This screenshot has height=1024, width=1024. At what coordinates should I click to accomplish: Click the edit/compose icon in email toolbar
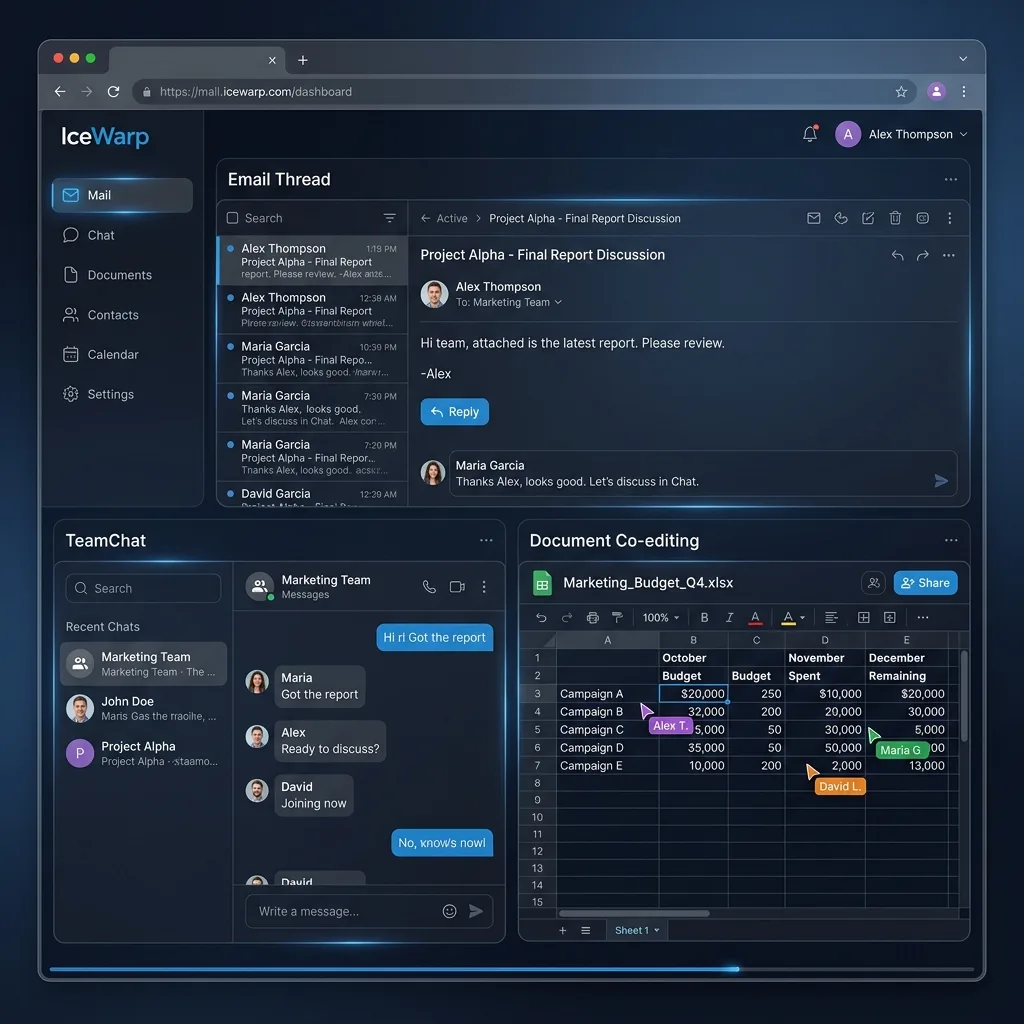tap(868, 218)
